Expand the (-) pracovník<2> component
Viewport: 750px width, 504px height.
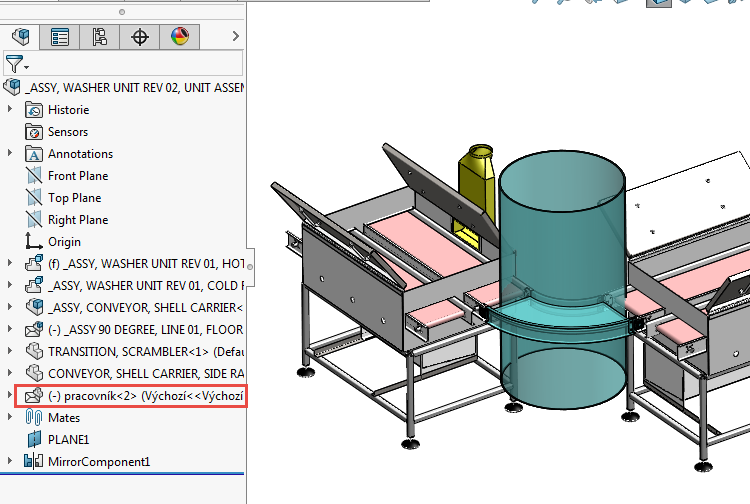pyautogui.click(x=10, y=394)
